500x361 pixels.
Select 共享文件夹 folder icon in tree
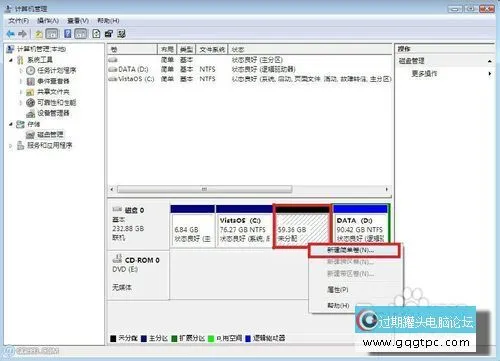pyautogui.click(x=30, y=92)
